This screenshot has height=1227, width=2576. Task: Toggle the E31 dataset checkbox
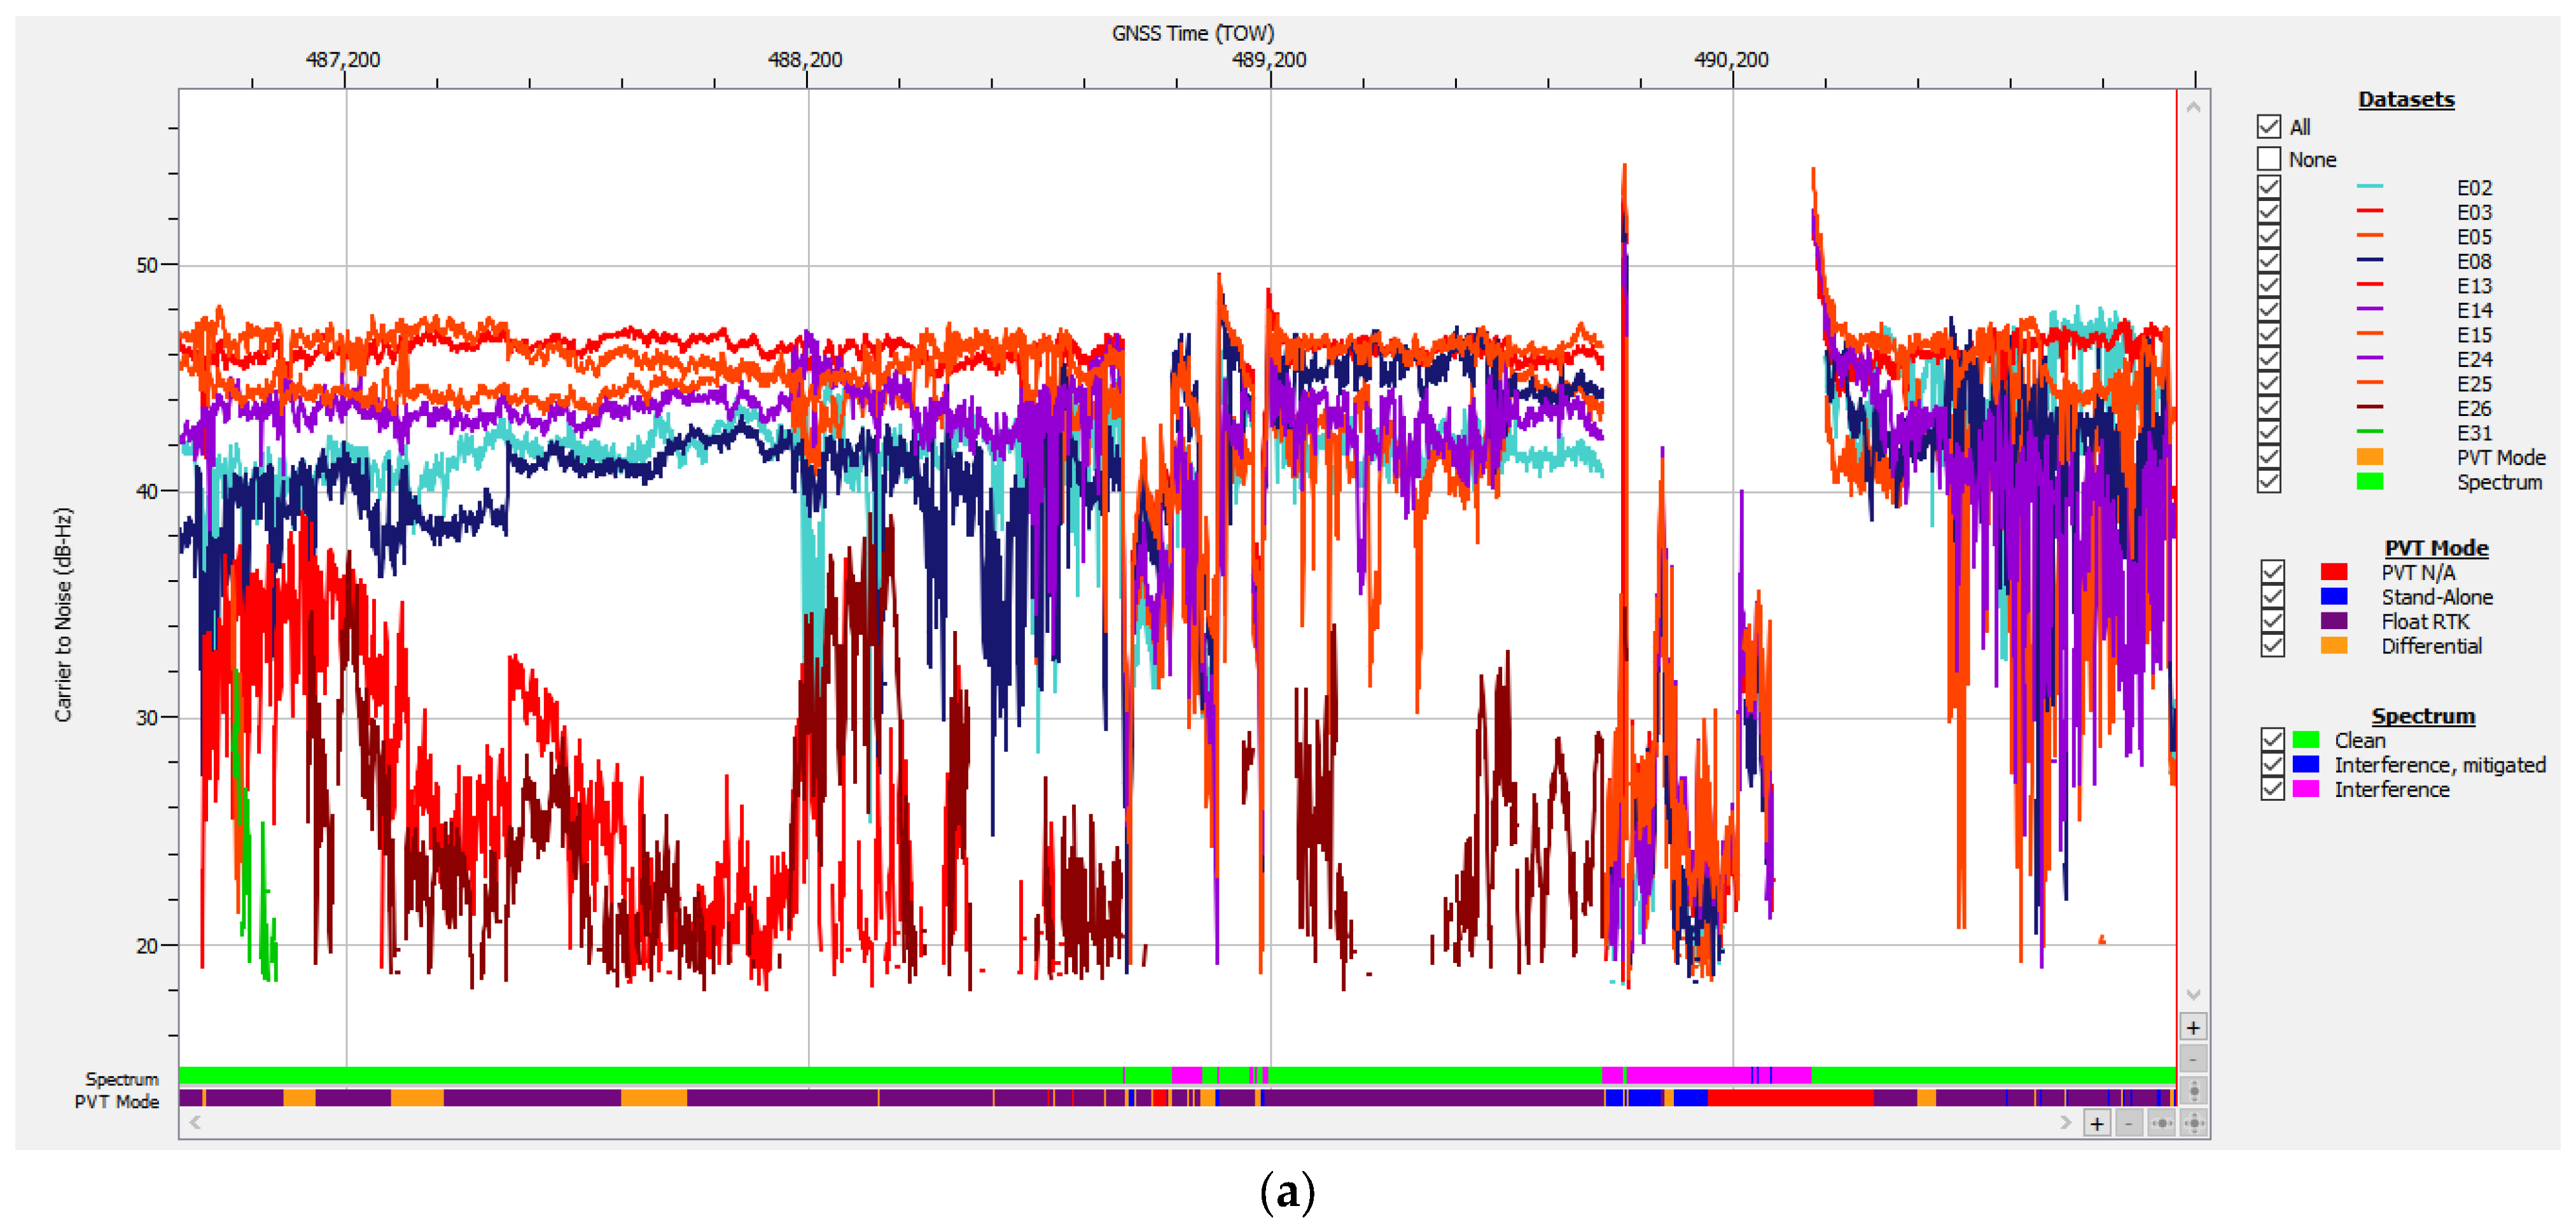2269,432
